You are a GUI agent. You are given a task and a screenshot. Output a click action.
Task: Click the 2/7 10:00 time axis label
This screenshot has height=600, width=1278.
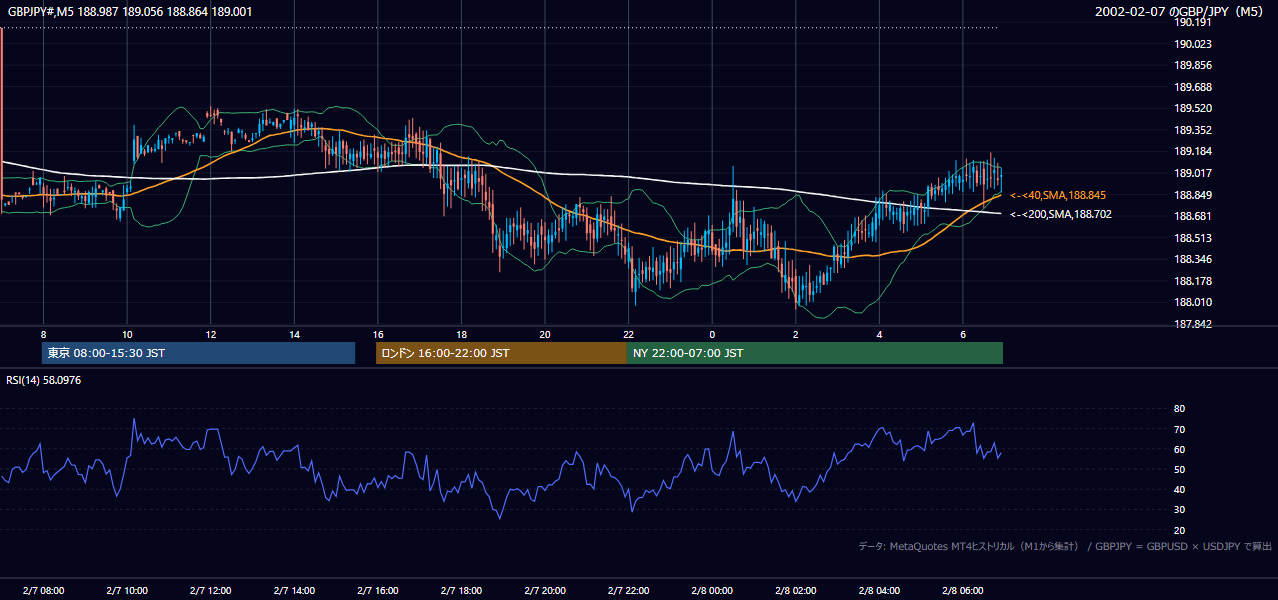[127, 591]
